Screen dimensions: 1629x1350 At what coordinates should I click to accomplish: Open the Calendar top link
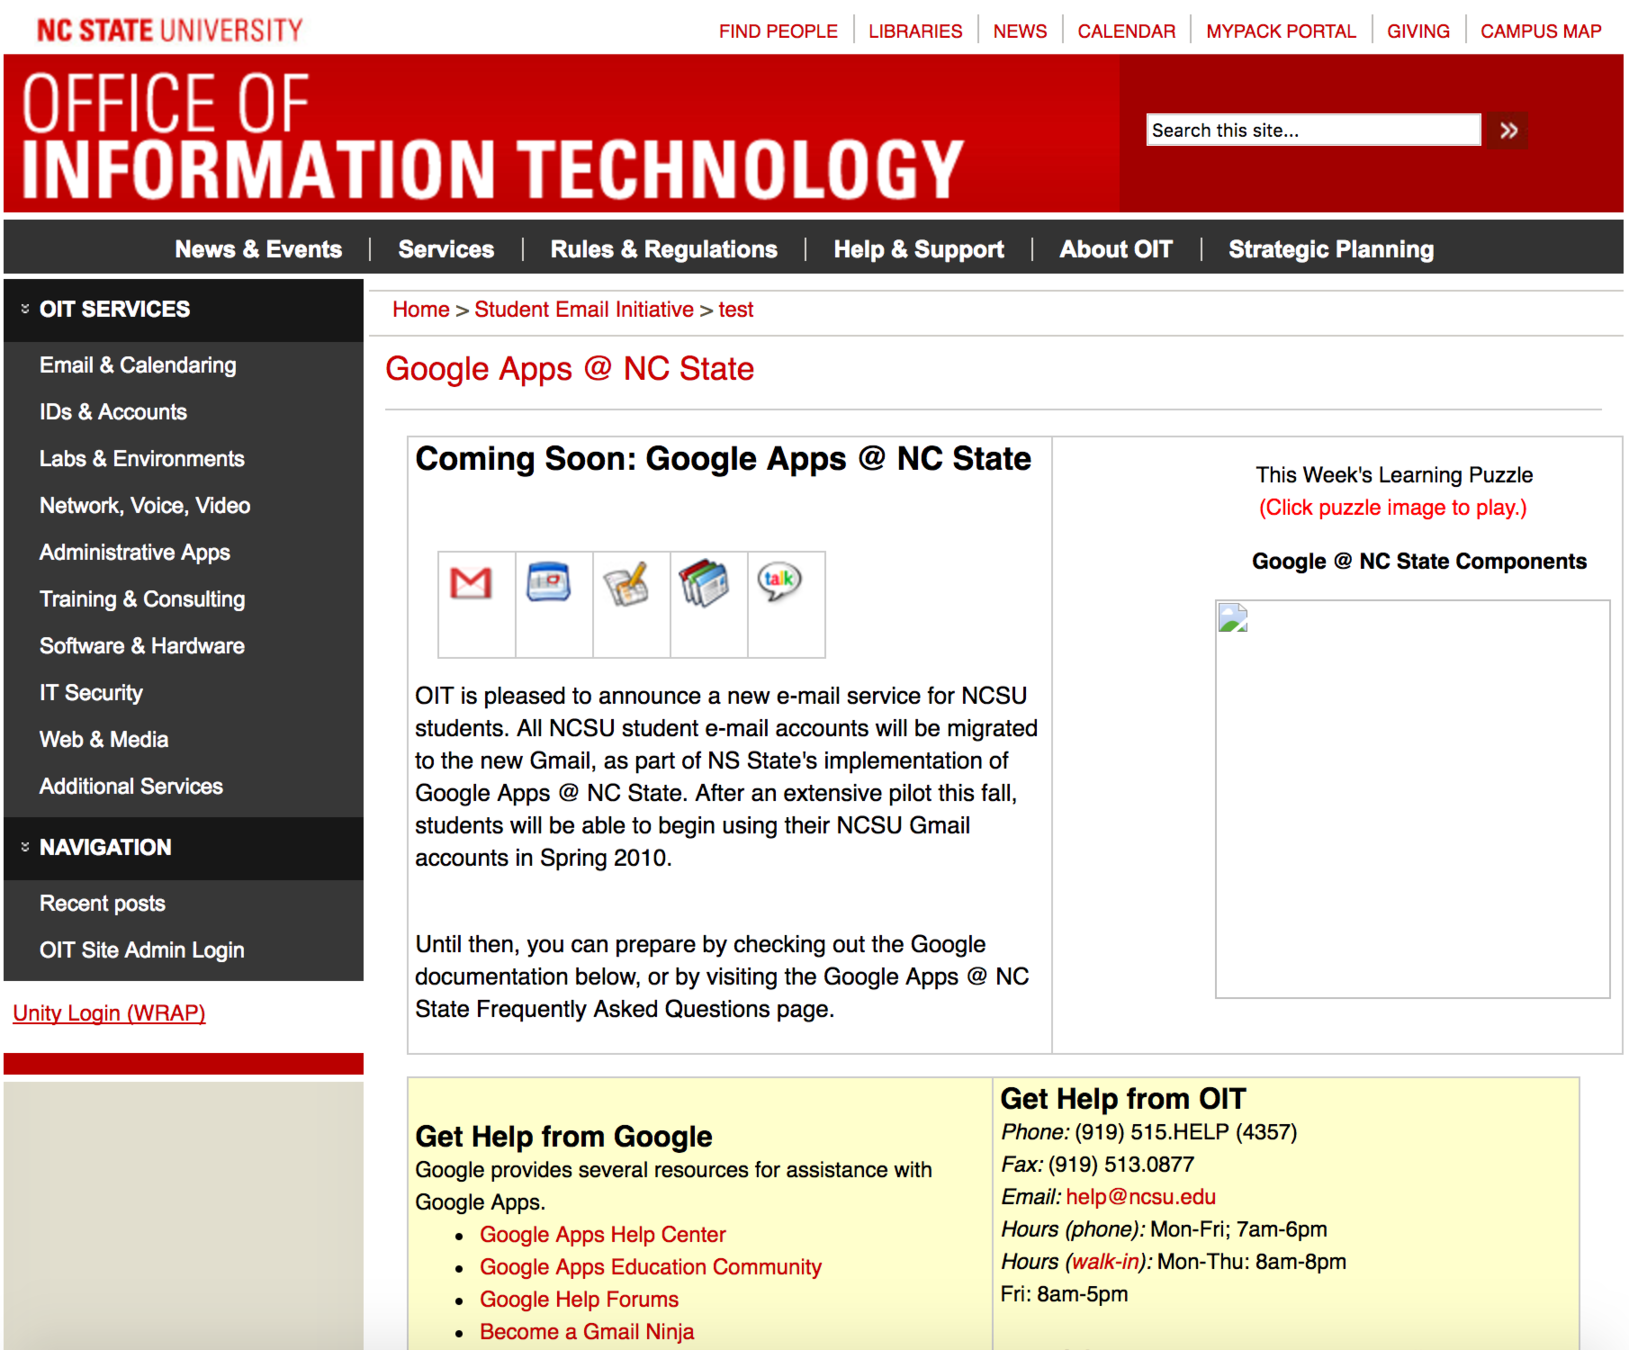[x=1126, y=31]
